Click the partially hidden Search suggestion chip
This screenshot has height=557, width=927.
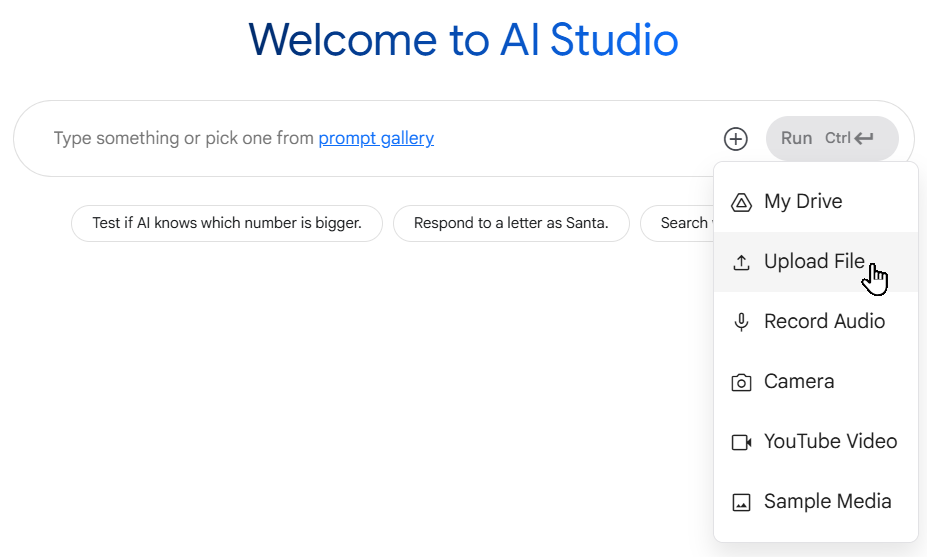(x=677, y=223)
